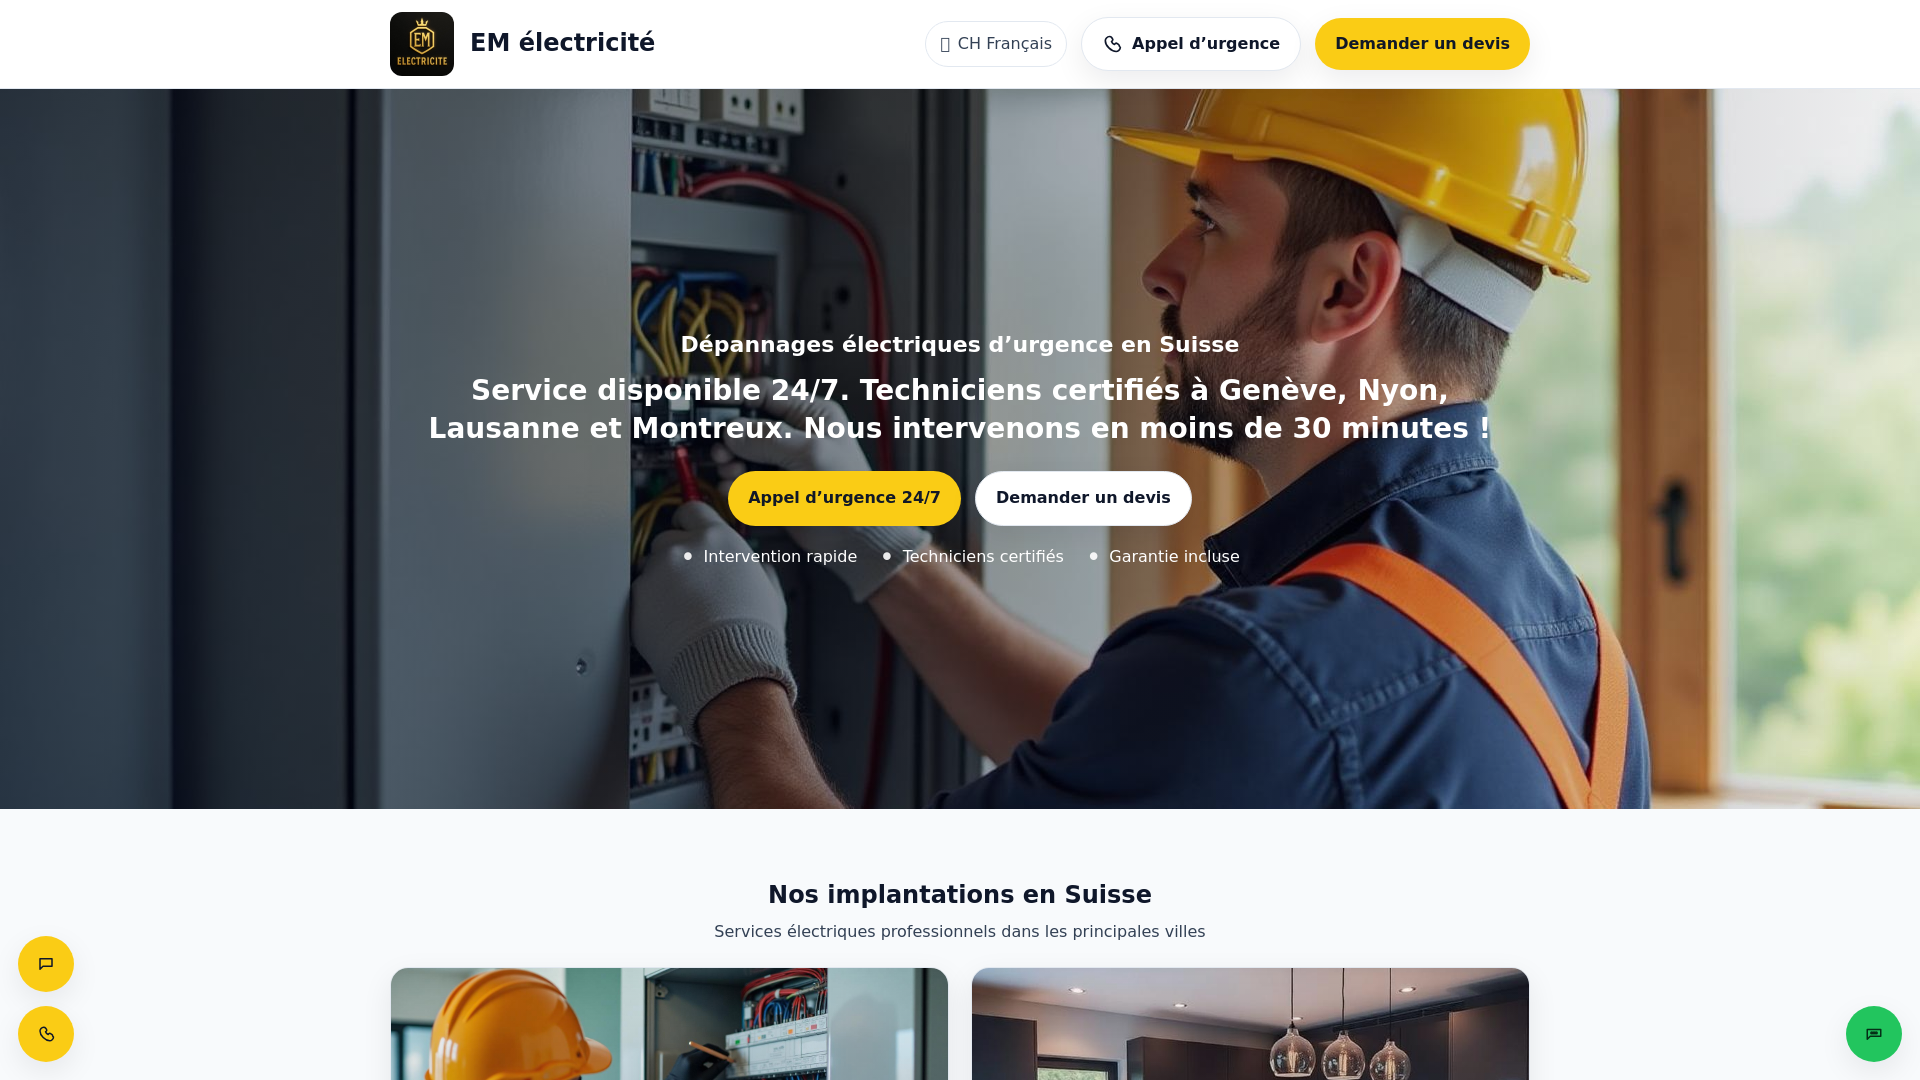Open the location card showing orange hard hat

point(669,1024)
